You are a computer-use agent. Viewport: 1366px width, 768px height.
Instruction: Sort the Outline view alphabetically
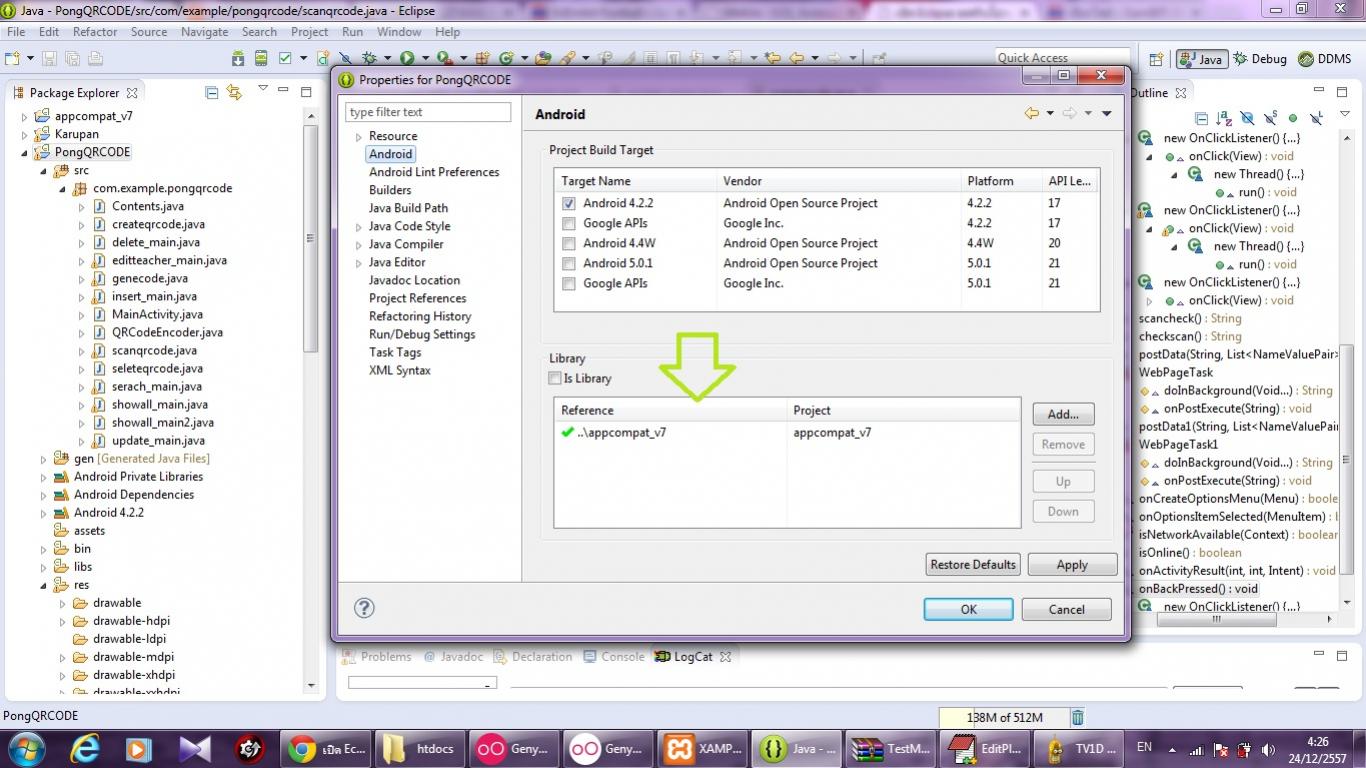[x=1224, y=118]
